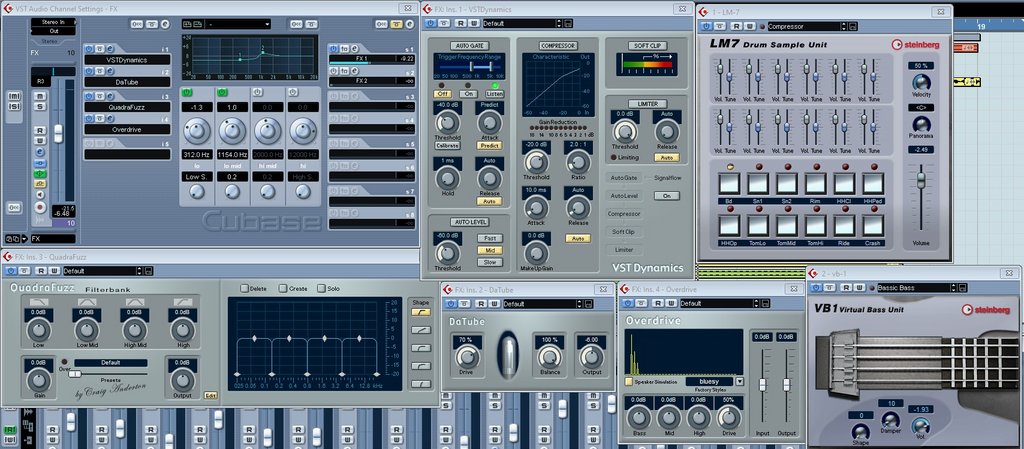Toggle the lo EQ band power button
1024x449 pixels.
[187, 92]
